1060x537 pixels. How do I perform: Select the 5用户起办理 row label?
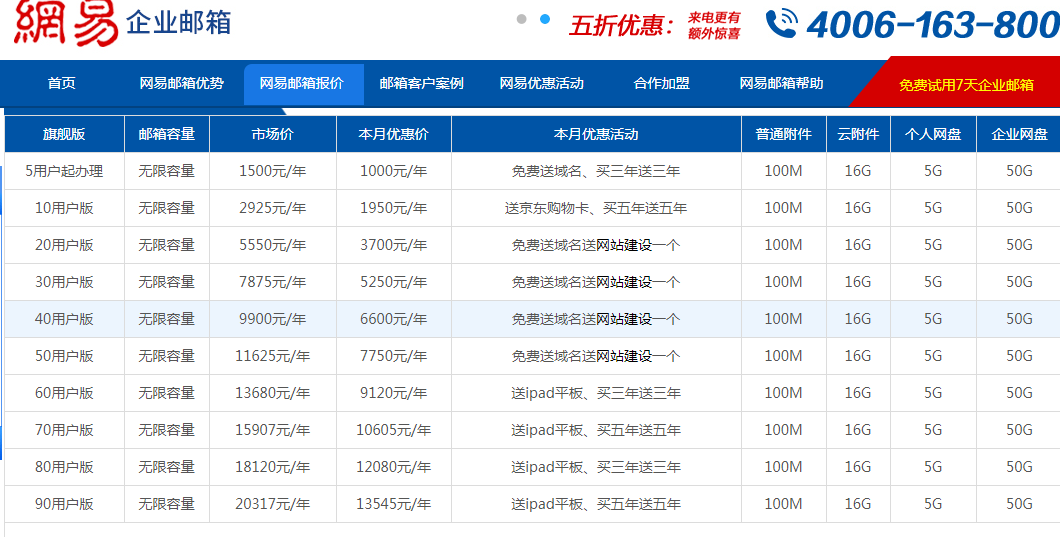[64, 171]
